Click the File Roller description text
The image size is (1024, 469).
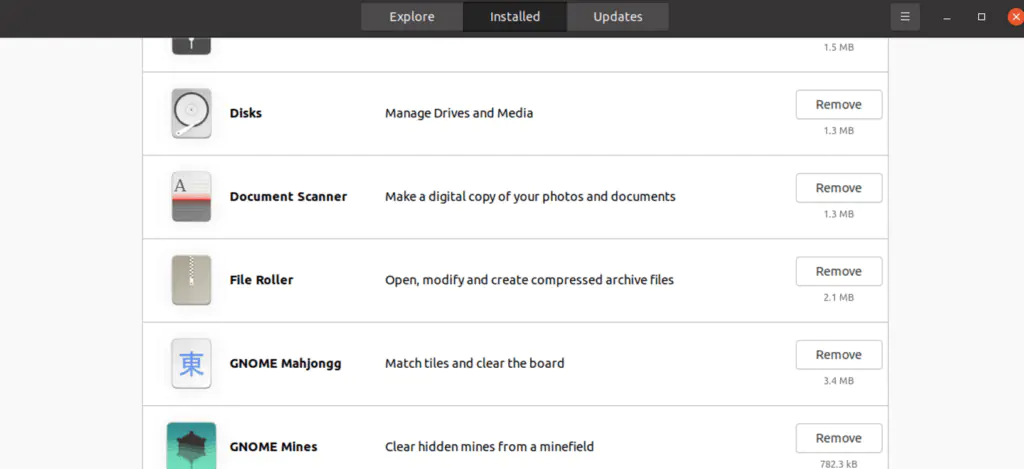529,280
